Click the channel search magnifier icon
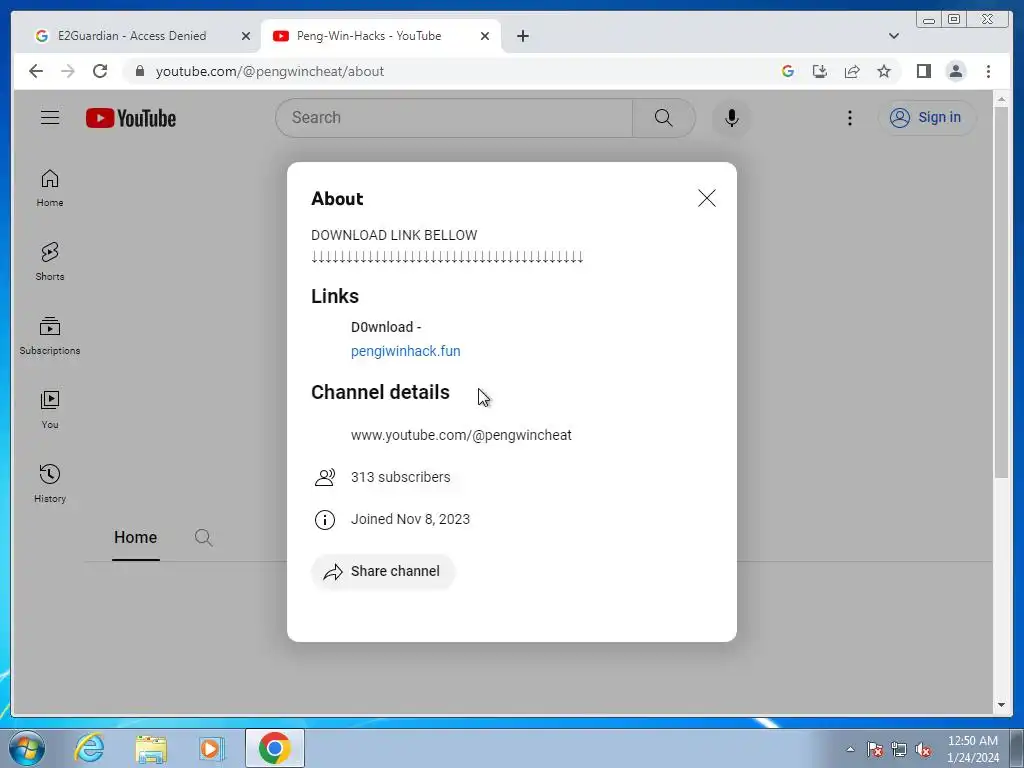1024x768 pixels. click(204, 537)
